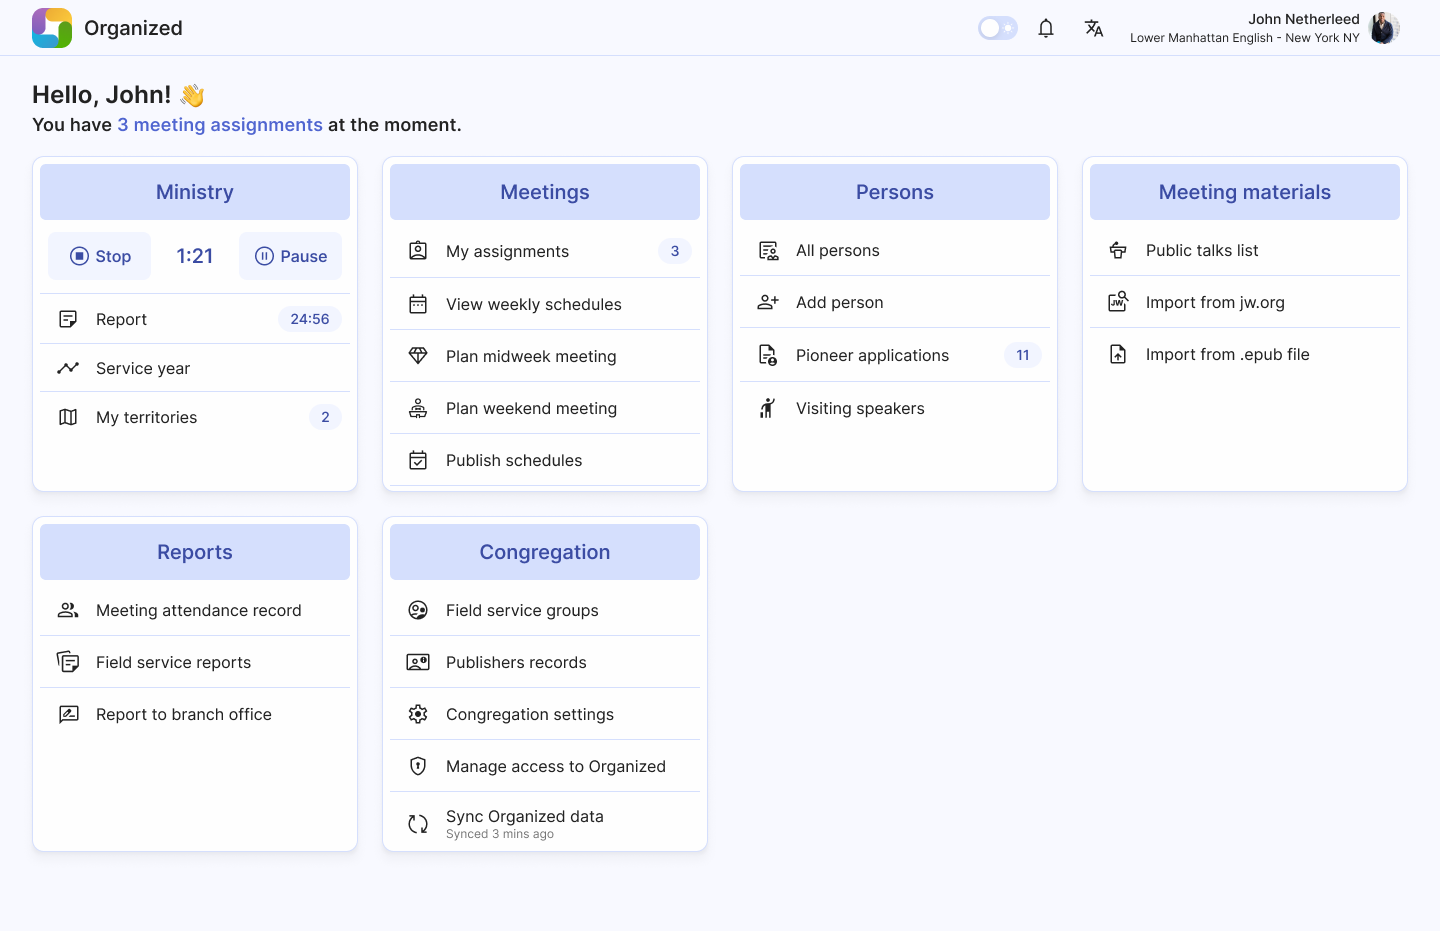Open the notifications bell icon
The image size is (1440, 931).
click(1046, 28)
